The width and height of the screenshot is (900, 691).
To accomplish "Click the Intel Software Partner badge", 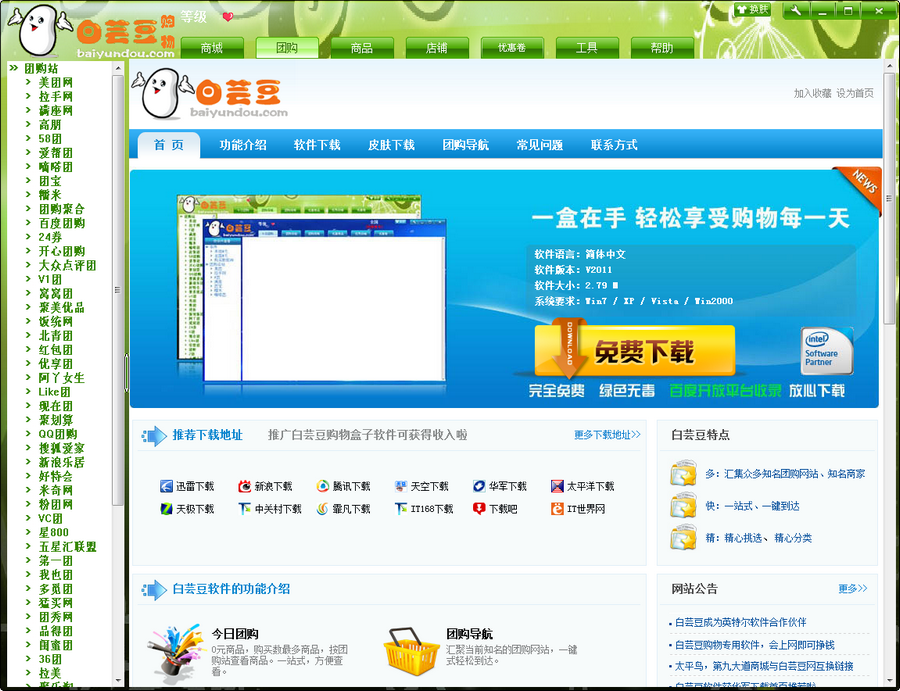I will click(x=827, y=351).
